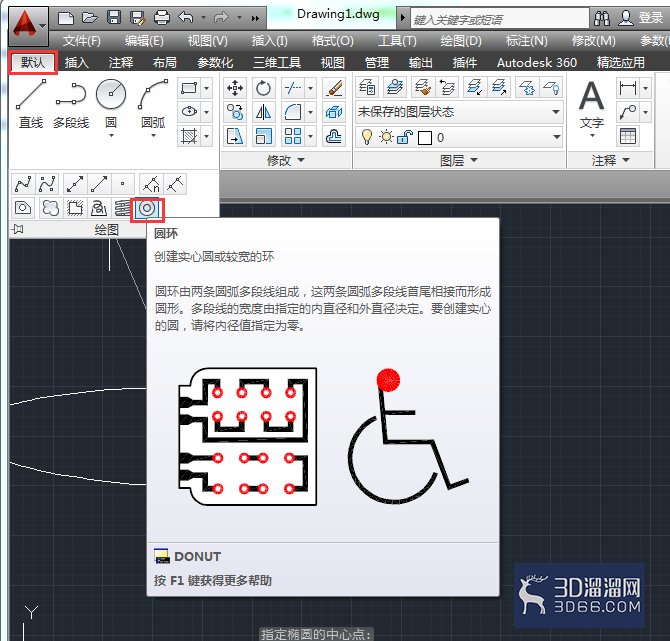Click the Spline Fit tool icon

pos(24,184)
